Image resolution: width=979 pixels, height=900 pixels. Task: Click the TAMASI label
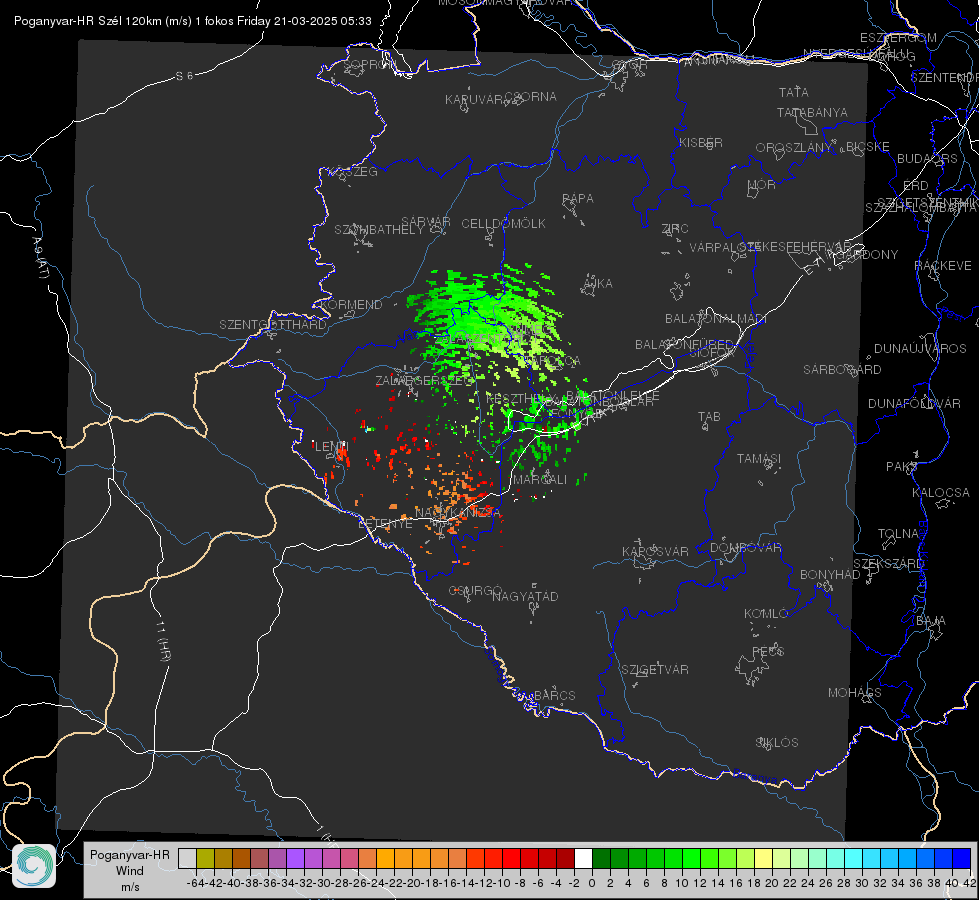[759, 458]
